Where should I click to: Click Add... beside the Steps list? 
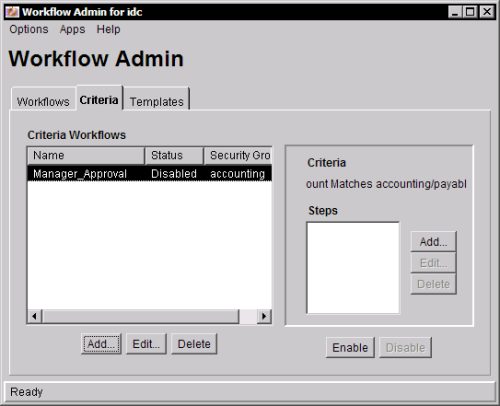coord(433,242)
